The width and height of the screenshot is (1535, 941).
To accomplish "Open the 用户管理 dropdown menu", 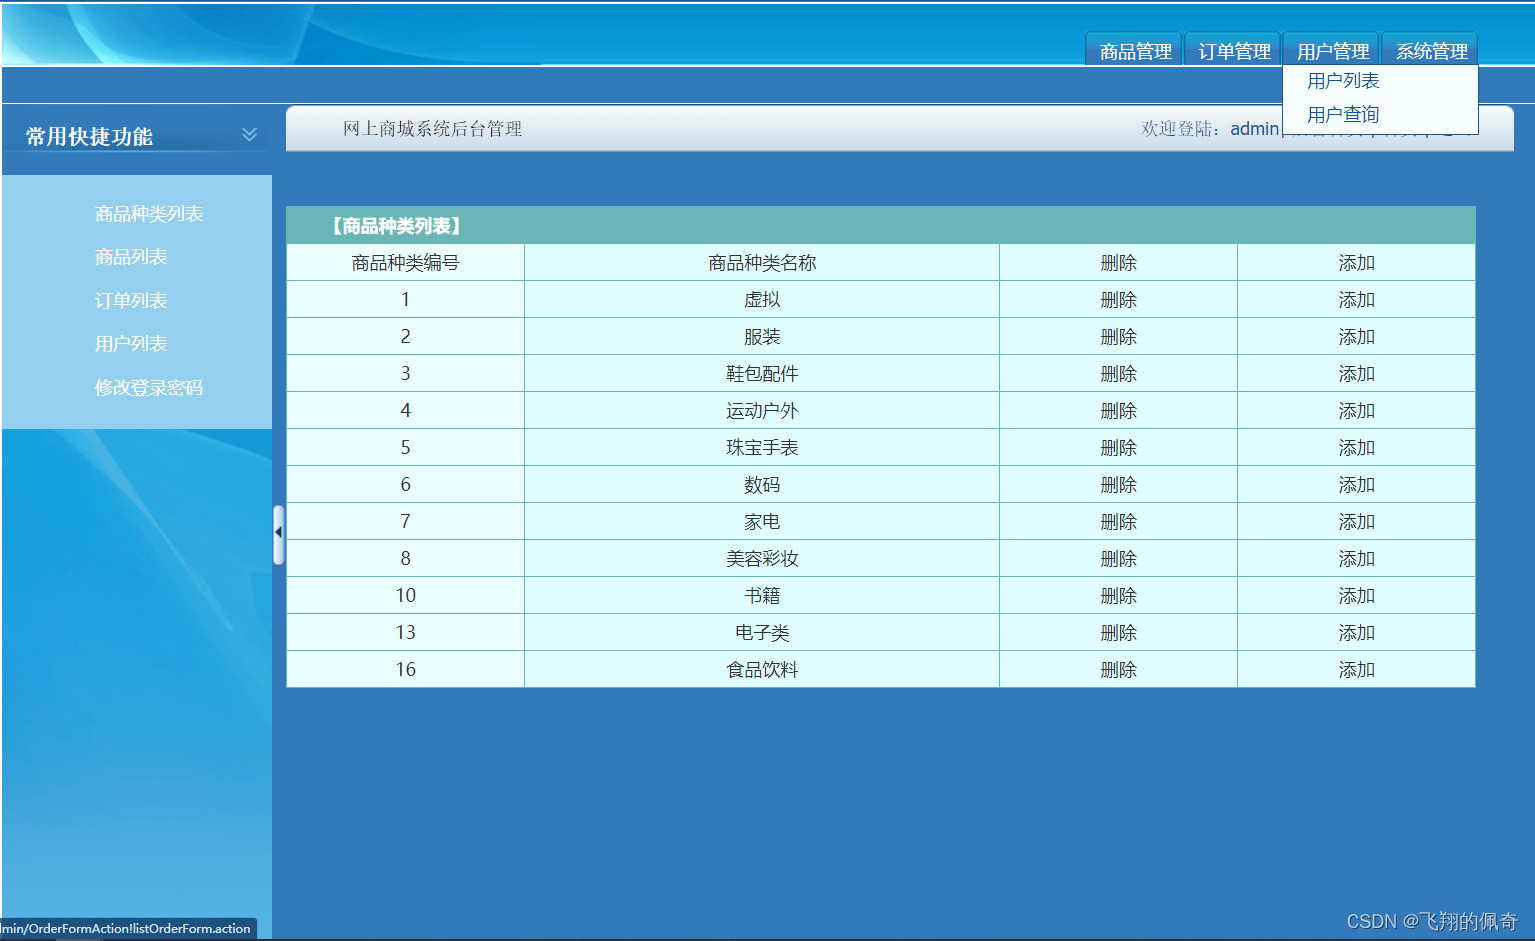I will click(x=1330, y=49).
